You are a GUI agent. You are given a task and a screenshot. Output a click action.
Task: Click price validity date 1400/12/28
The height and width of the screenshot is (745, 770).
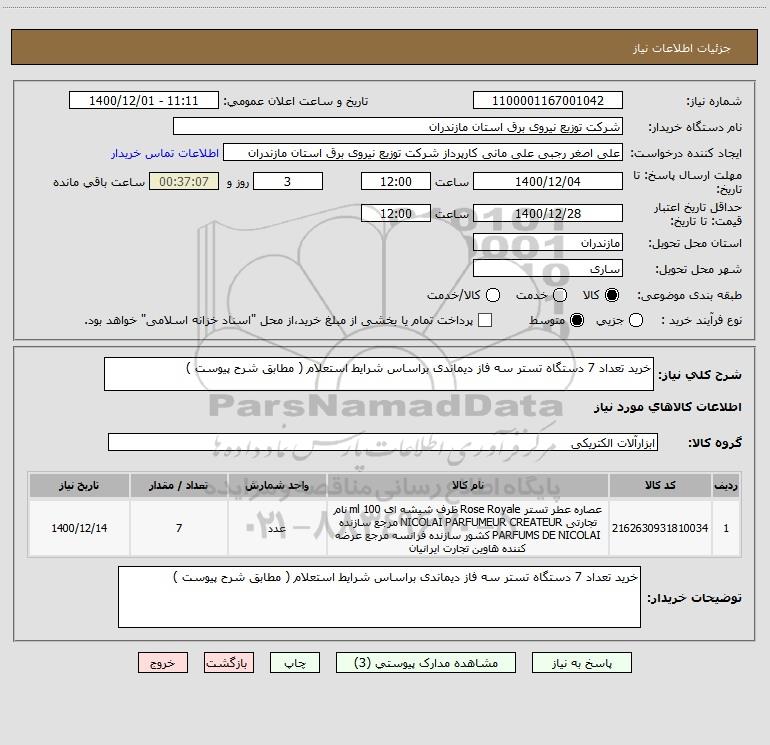click(548, 213)
